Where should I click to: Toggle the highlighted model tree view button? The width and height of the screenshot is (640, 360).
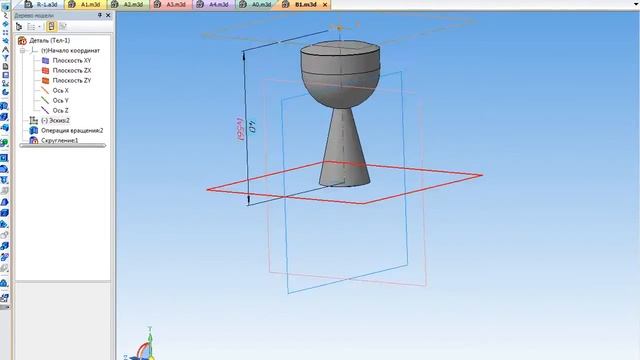point(51,27)
